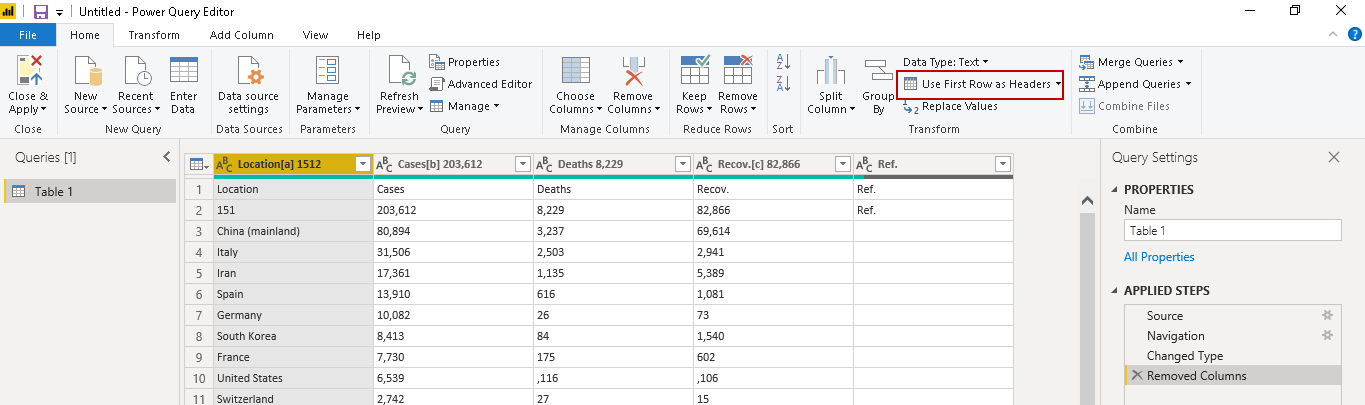Image resolution: width=1365 pixels, height=405 pixels.
Task: Delete the Removed Columns step
Action: coord(1137,376)
